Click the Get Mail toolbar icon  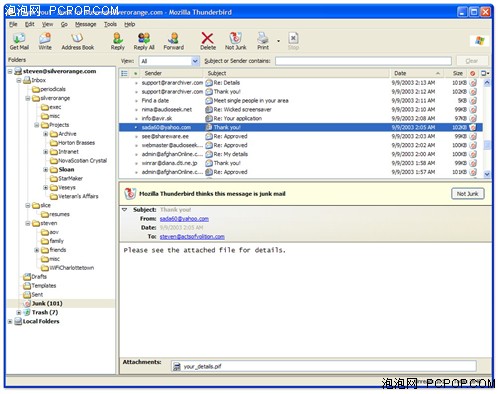[19, 41]
